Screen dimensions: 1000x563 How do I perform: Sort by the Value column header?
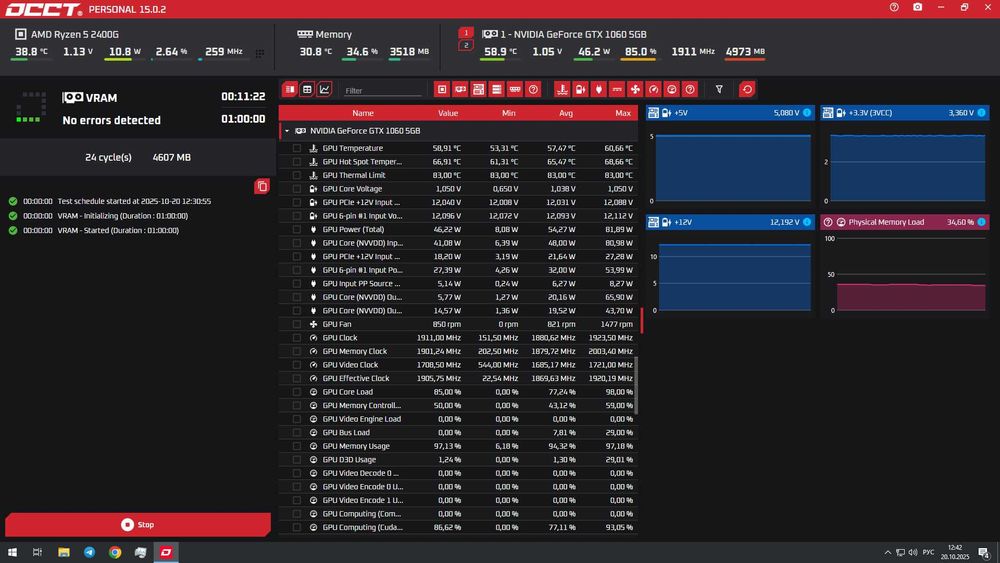[x=448, y=113]
